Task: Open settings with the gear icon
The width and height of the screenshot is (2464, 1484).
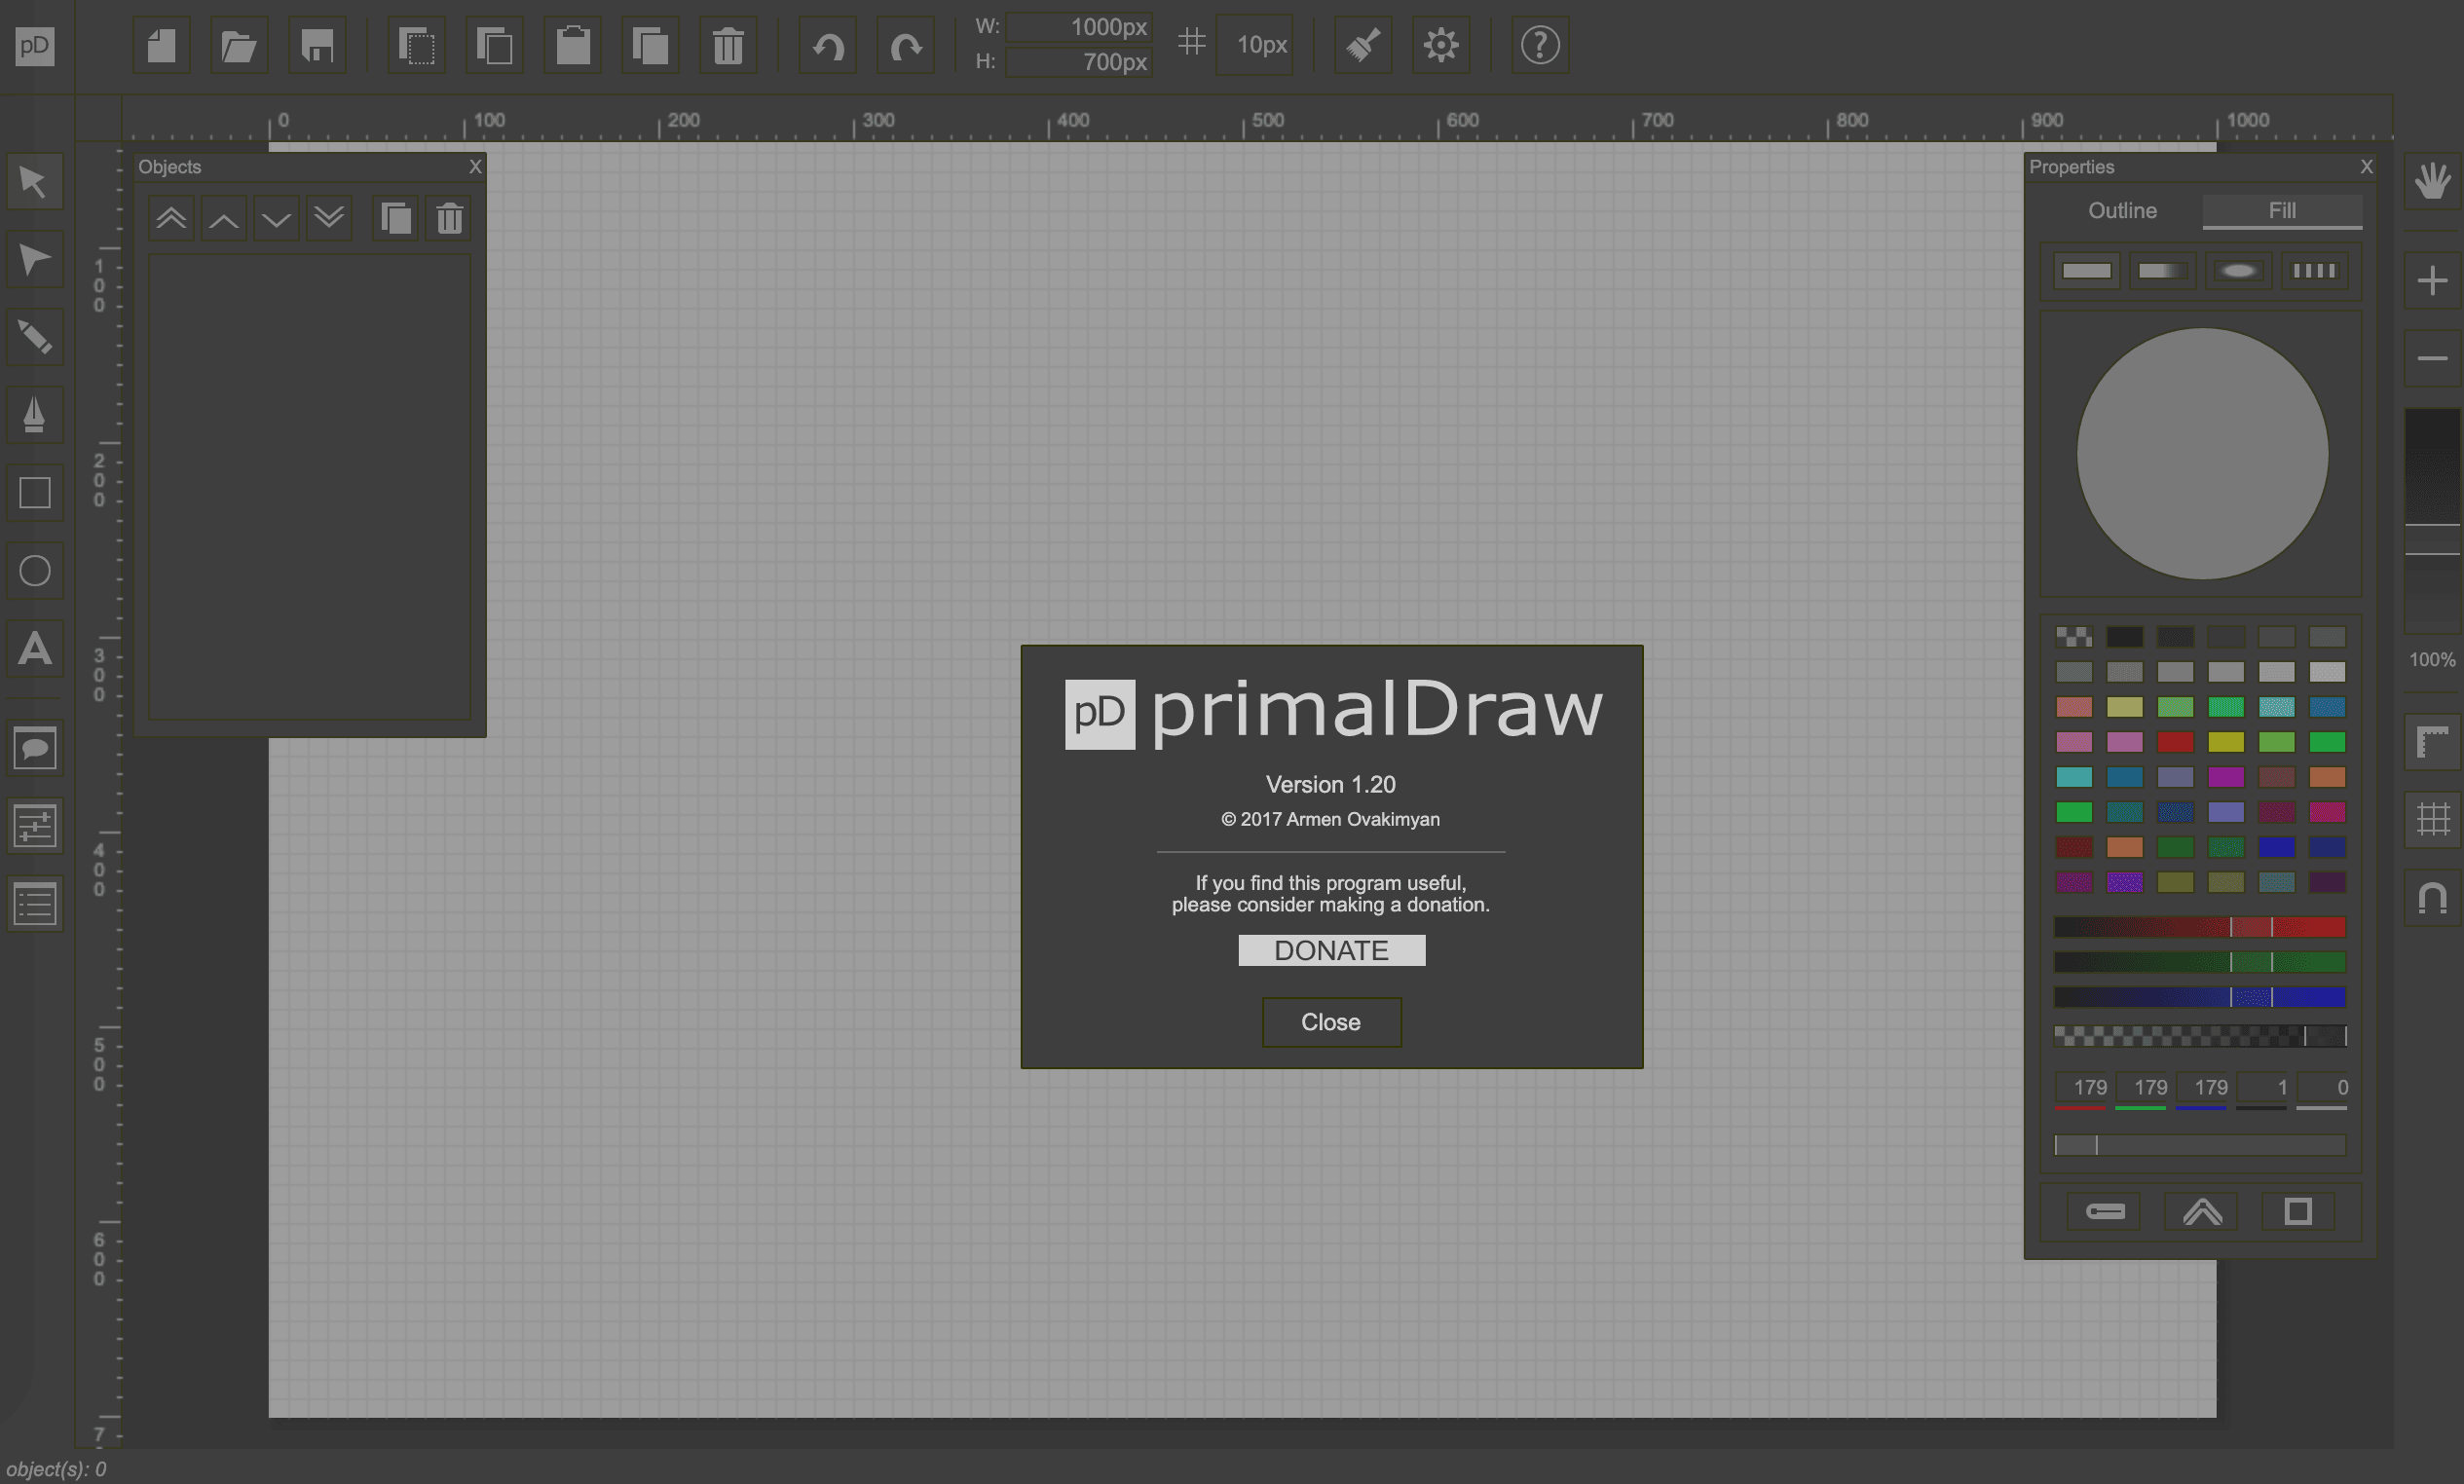Action: tap(1441, 45)
